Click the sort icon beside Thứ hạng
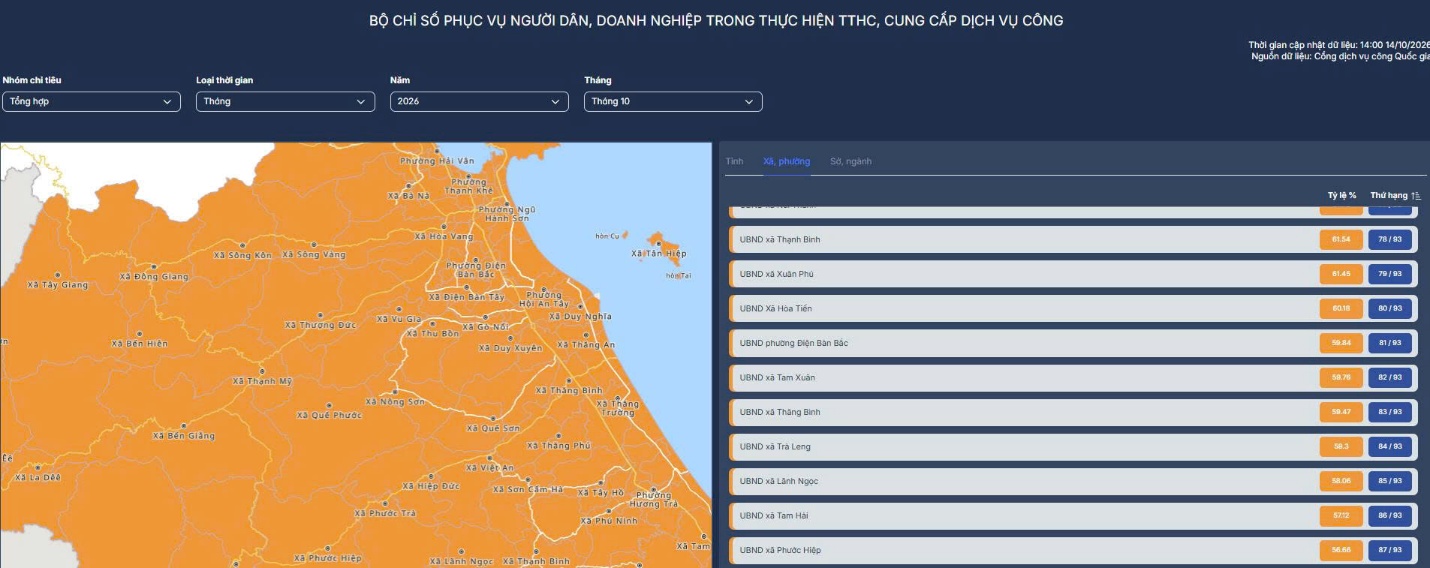This screenshot has width=1430, height=568. (1416, 196)
